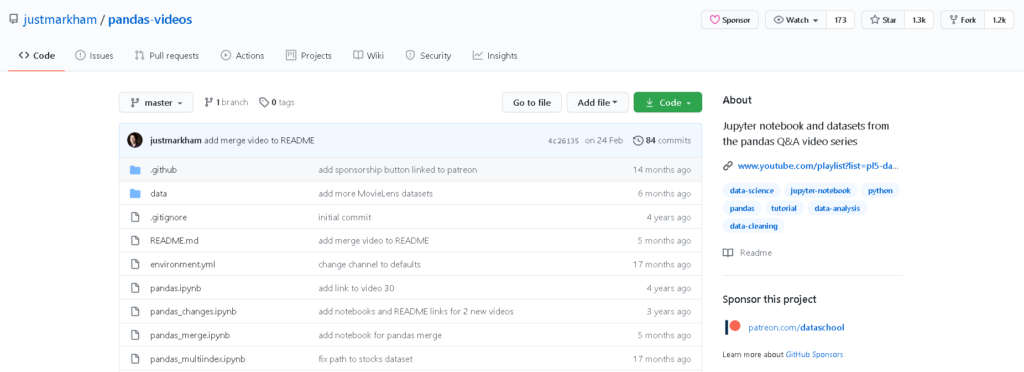Image resolution: width=1024 pixels, height=372 pixels.
Task: Expand the Add file dropdown
Action: click(x=598, y=102)
